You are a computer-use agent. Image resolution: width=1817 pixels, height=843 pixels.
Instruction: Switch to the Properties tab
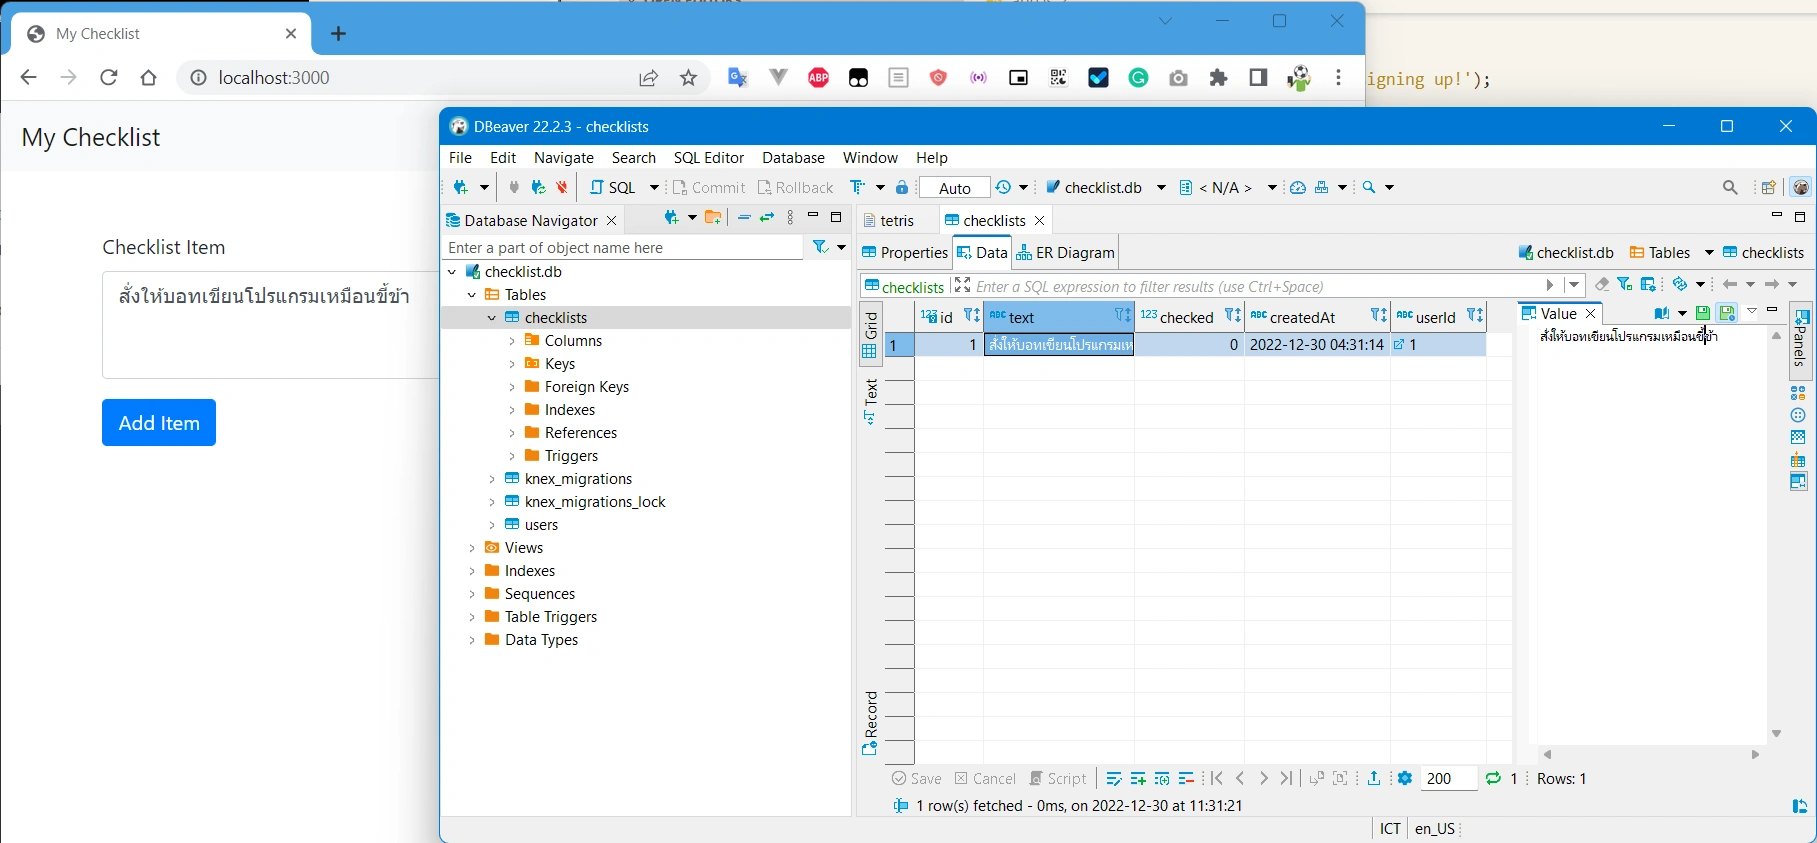pos(904,252)
